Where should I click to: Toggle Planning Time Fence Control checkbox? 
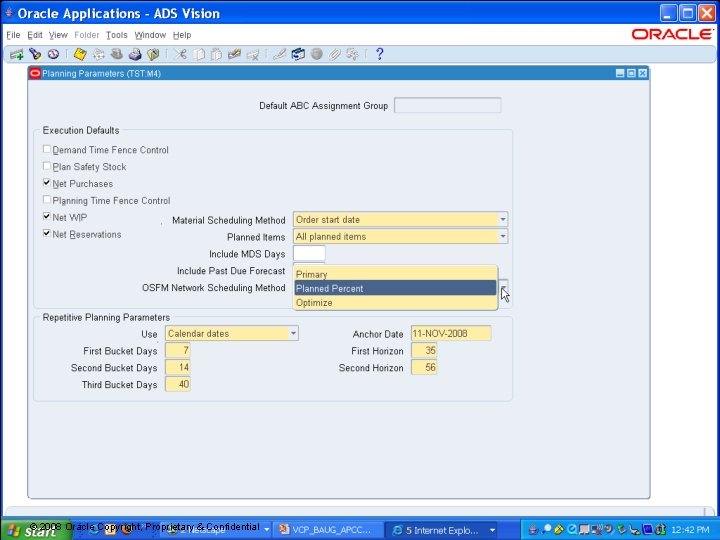tap(46, 199)
